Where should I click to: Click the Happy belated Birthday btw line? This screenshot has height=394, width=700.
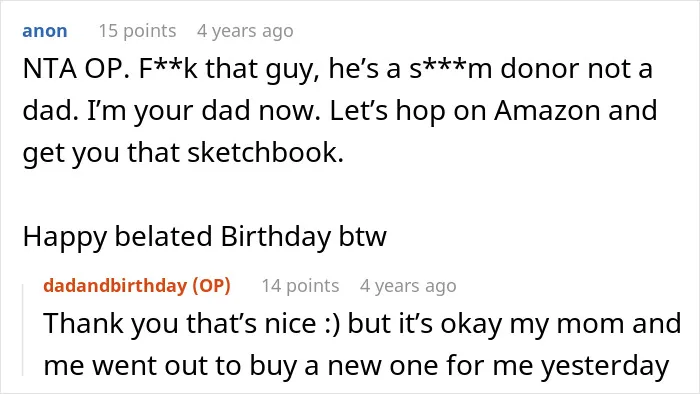tap(204, 236)
